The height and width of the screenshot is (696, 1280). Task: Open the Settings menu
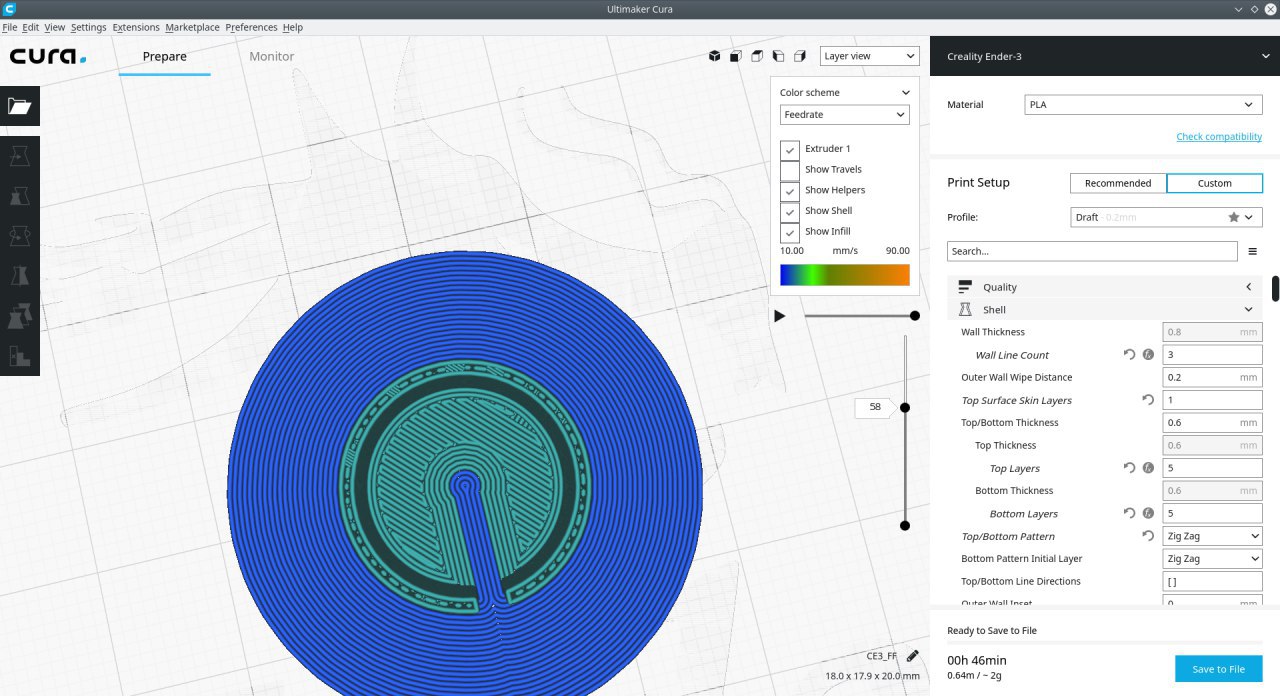[x=89, y=27]
